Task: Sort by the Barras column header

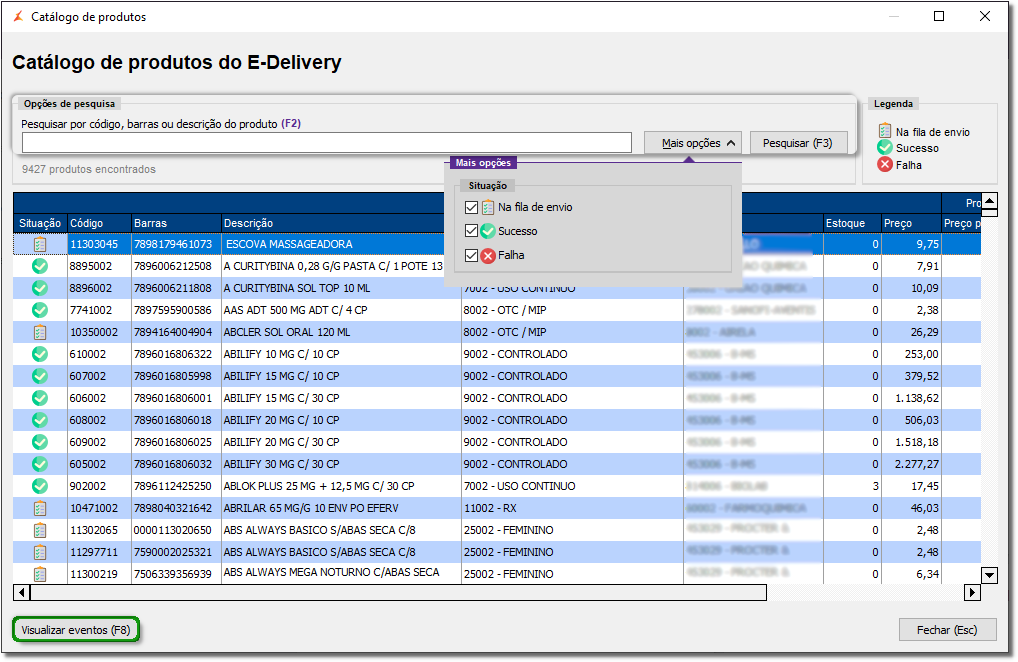Action: (177, 223)
